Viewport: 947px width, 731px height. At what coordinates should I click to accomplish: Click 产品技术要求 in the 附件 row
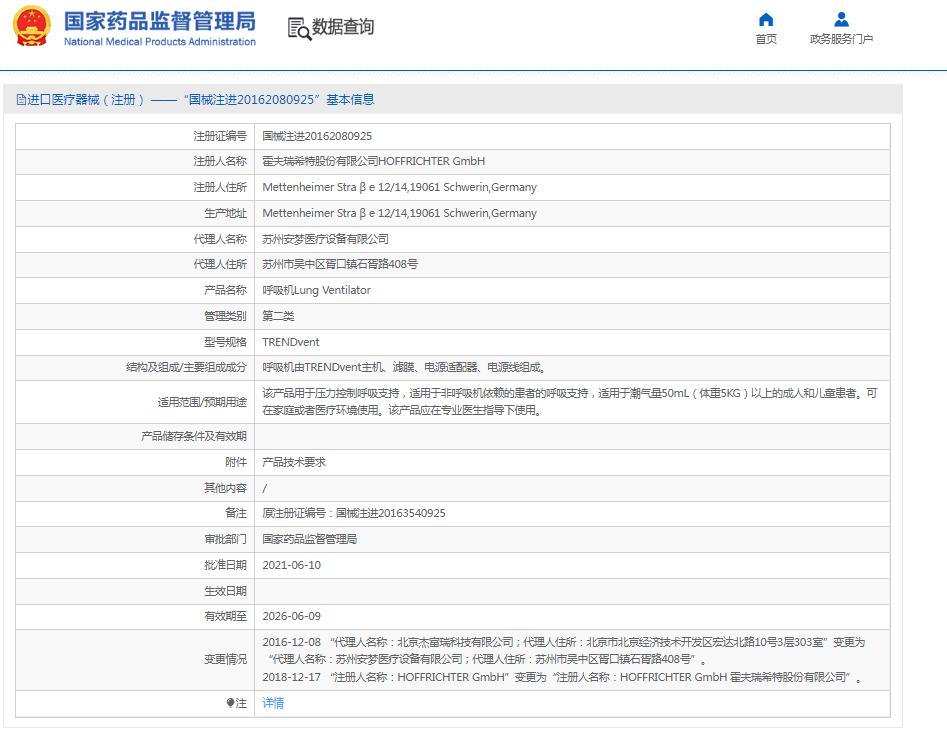(294, 462)
